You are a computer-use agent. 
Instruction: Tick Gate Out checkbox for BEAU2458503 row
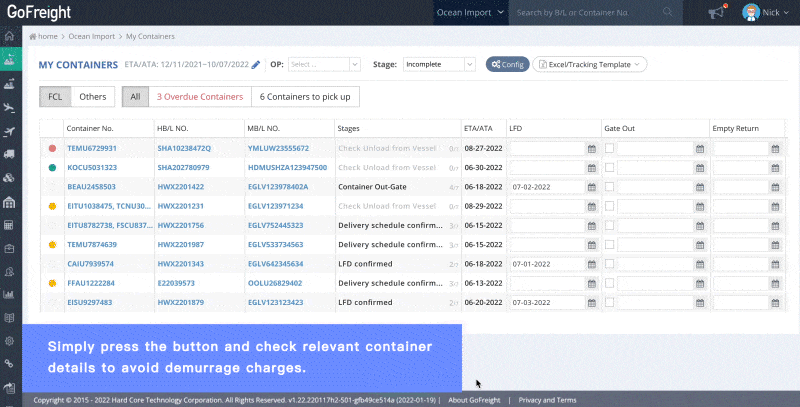[609, 186]
